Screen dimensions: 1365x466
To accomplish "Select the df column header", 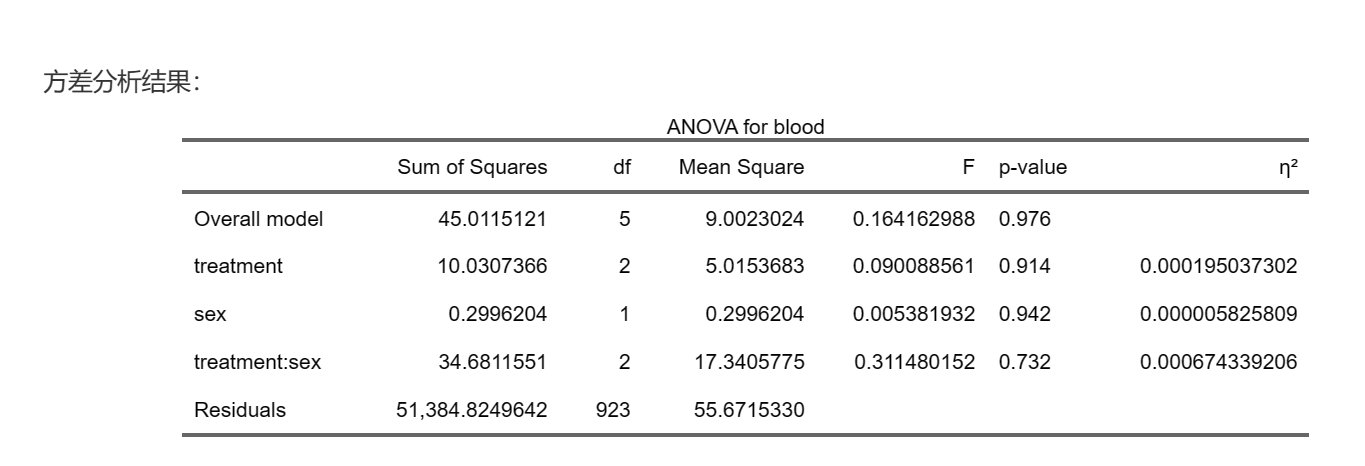I will click(622, 168).
